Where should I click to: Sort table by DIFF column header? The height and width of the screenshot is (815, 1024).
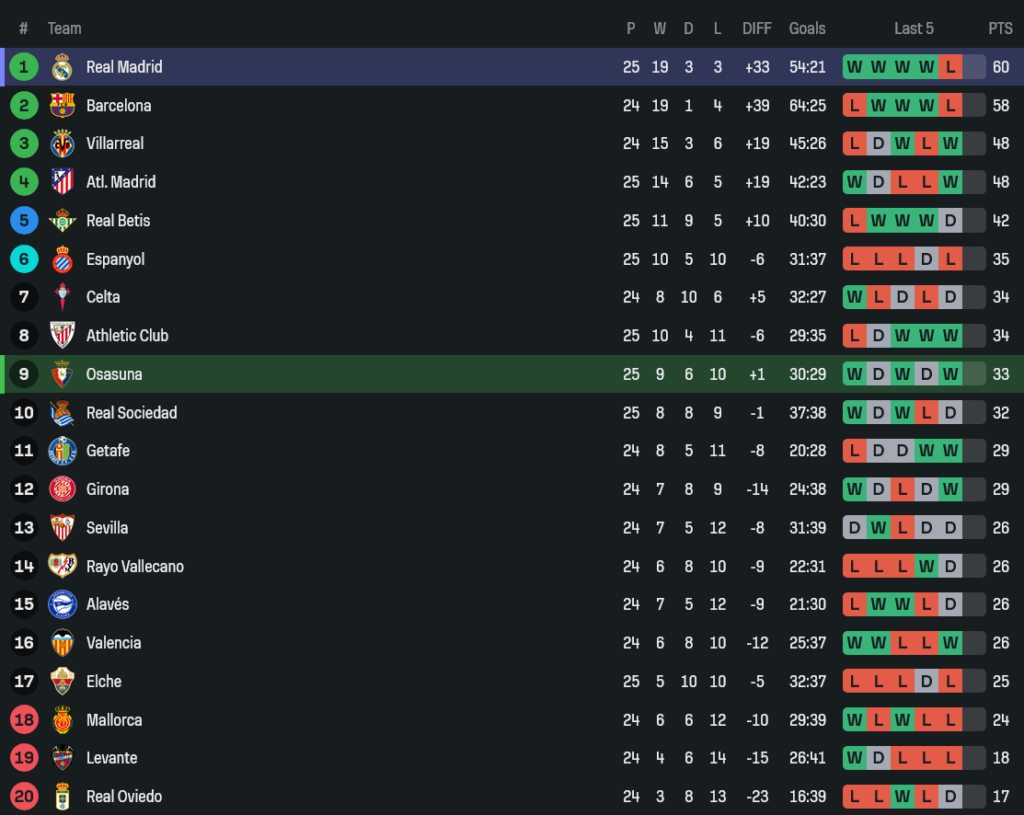pyautogui.click(x=757, y=28)
